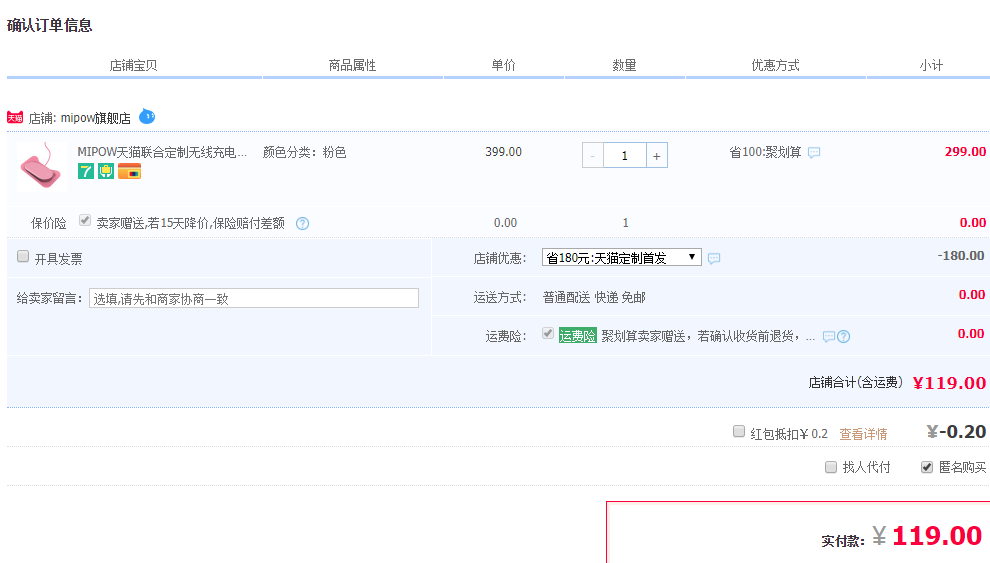Click the orange credit card payment icon
This screenshot has width=990, height=563.
tap(129, 171)
